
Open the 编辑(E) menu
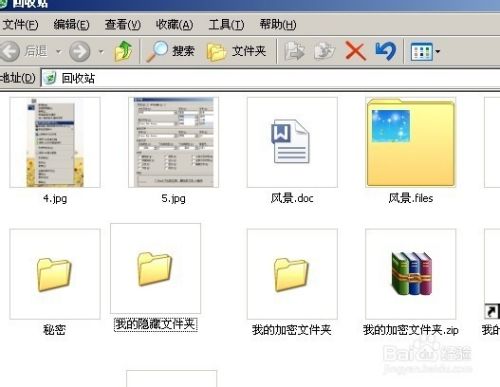[71, 24]
